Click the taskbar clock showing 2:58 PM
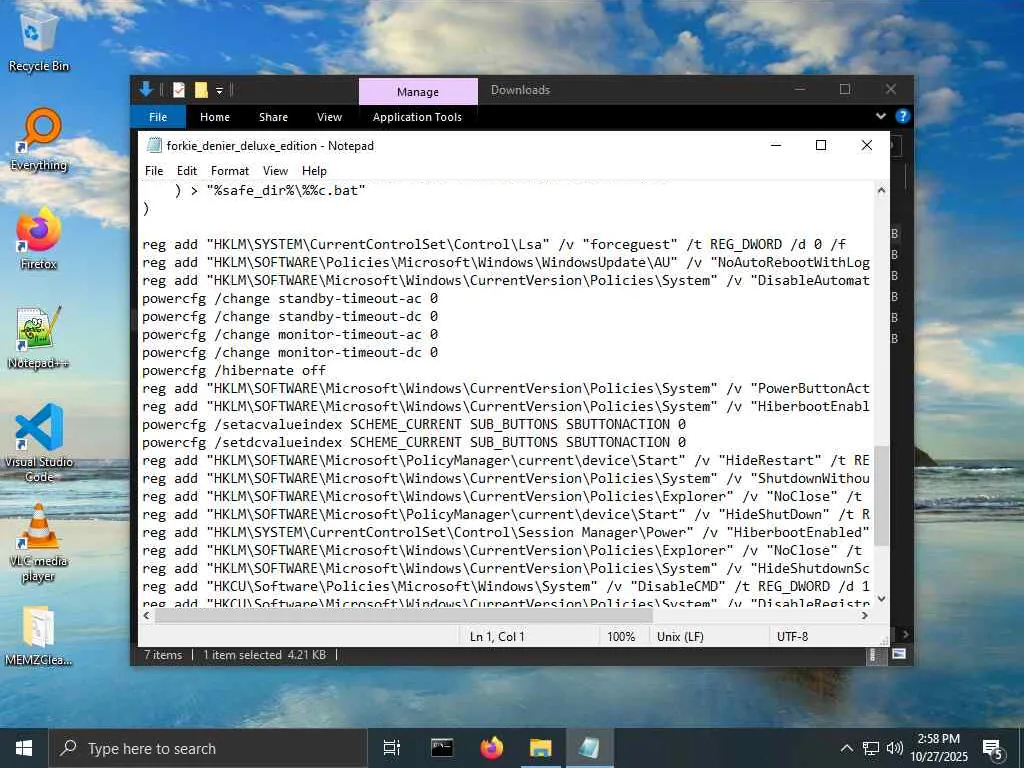 click(938, 748)
